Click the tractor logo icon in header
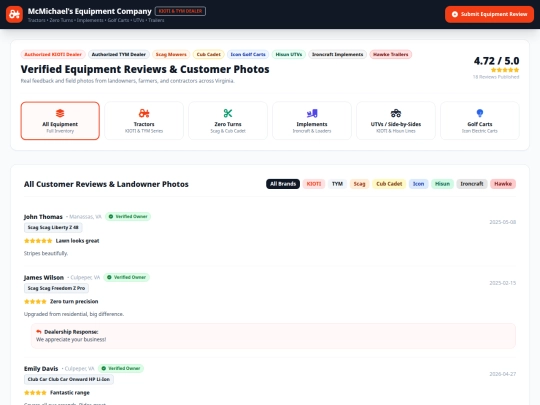 [14, 14]
